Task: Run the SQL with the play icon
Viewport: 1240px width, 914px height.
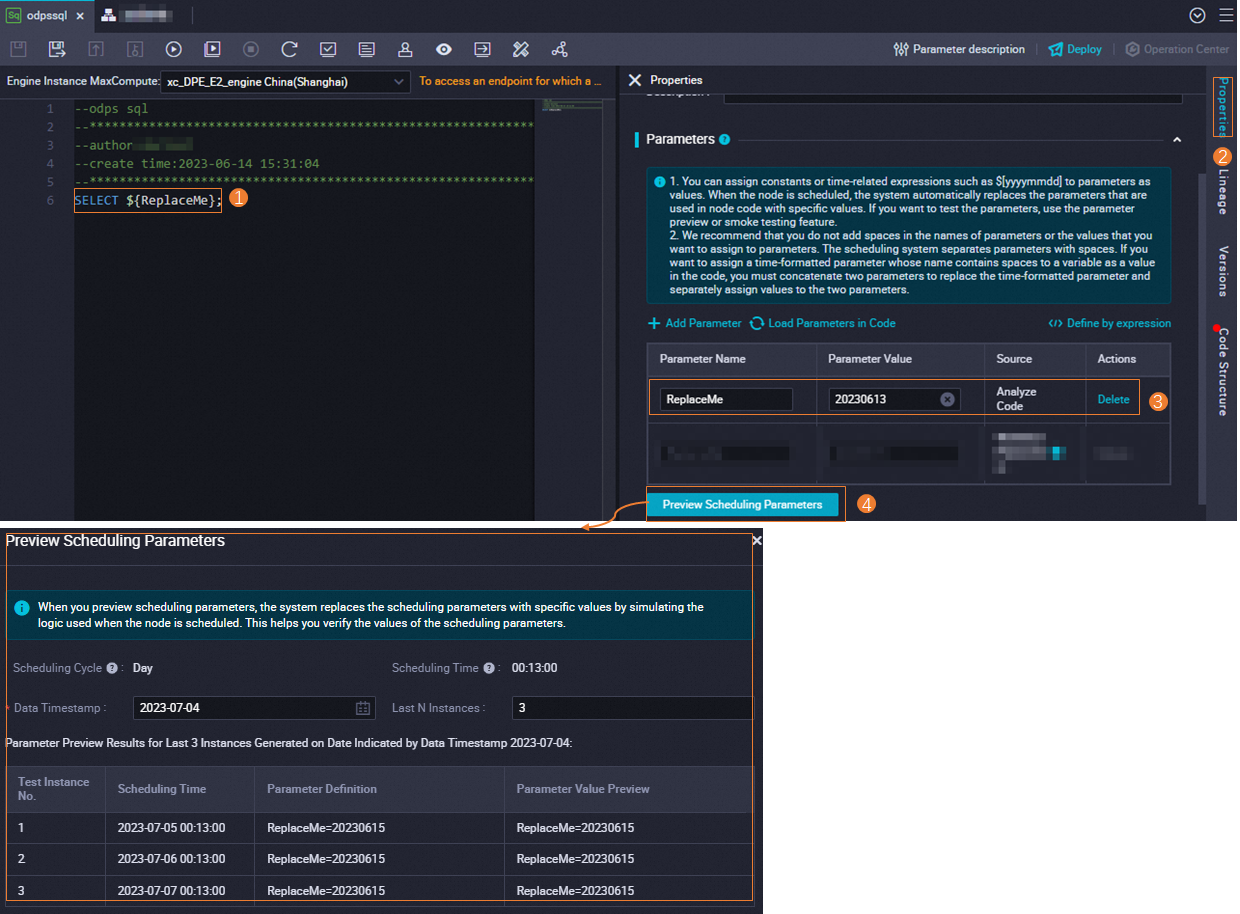Action: (x=174, y=49)
